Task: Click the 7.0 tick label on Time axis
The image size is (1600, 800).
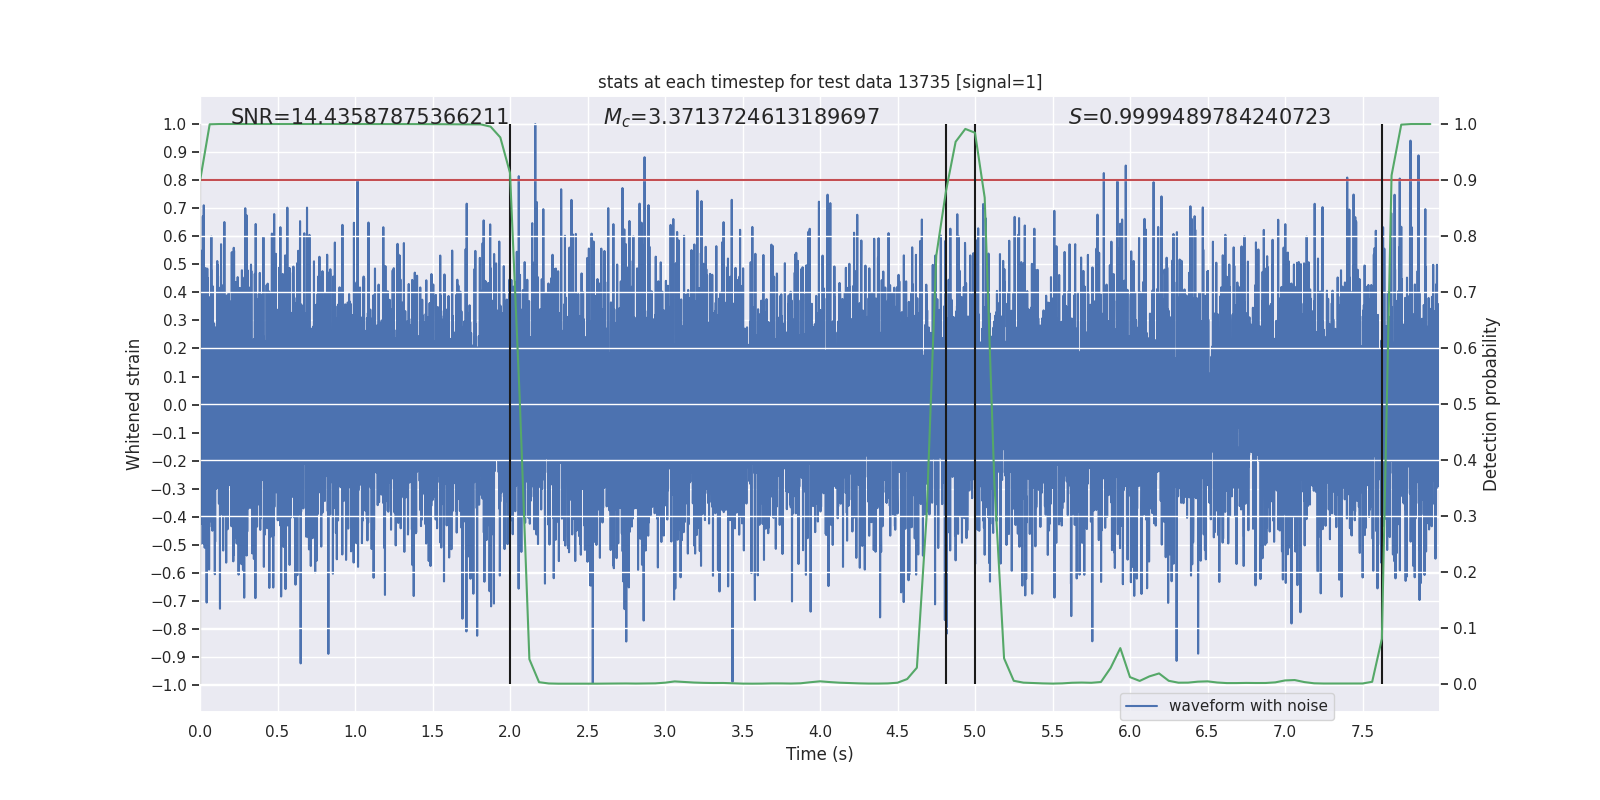Action: coord(1285,731)
